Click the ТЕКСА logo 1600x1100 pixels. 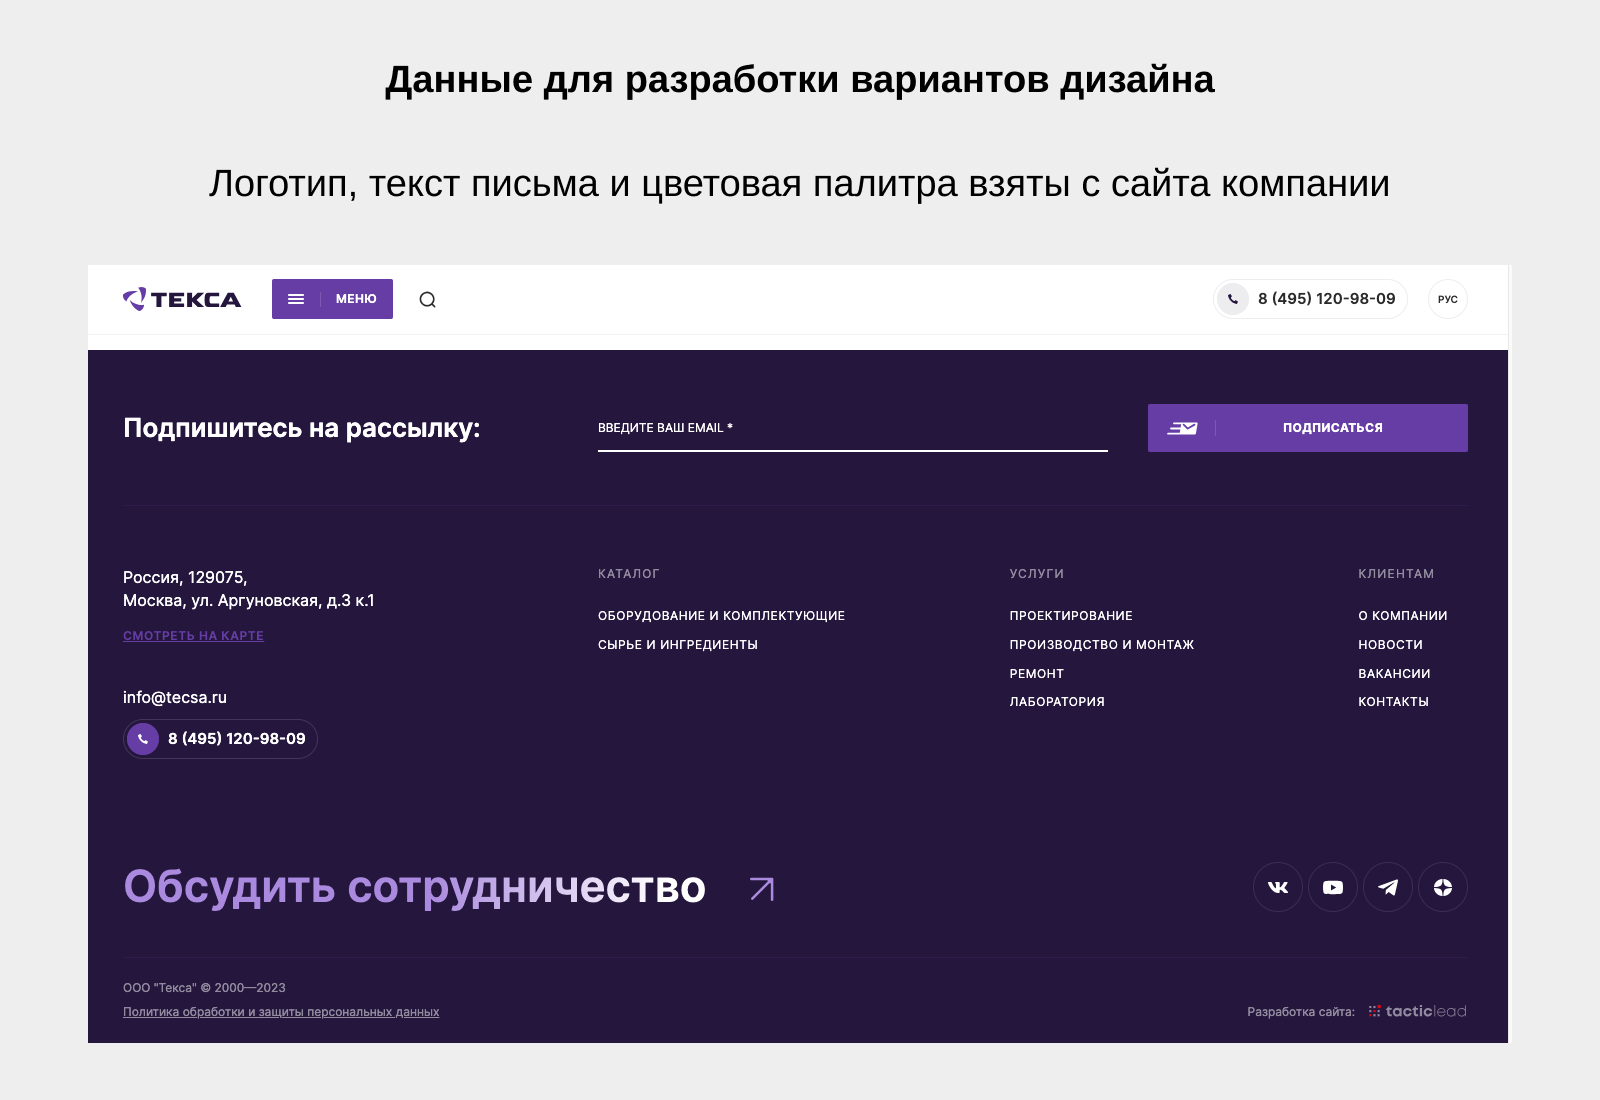183,299
